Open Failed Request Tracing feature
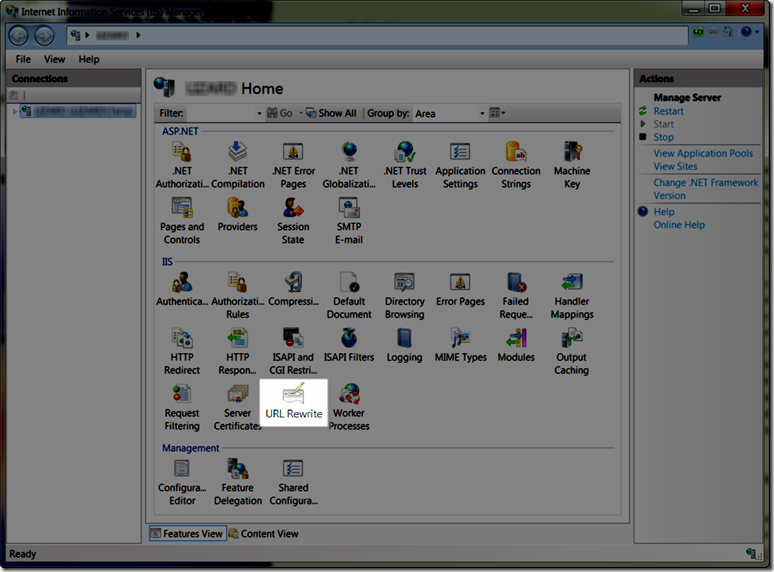The width and height of the screenshot is (774, 572). 516,295
